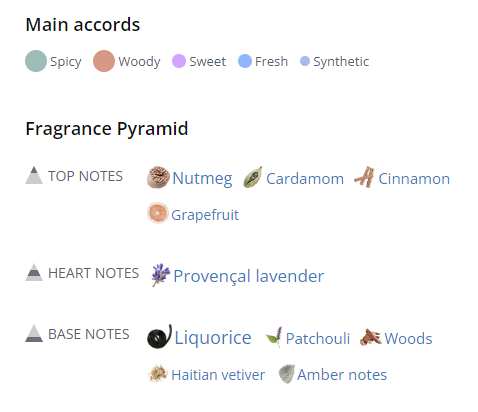478x412 pixels.
Task: Click the Base Notes pyramid icon
Action: [34, 333]
